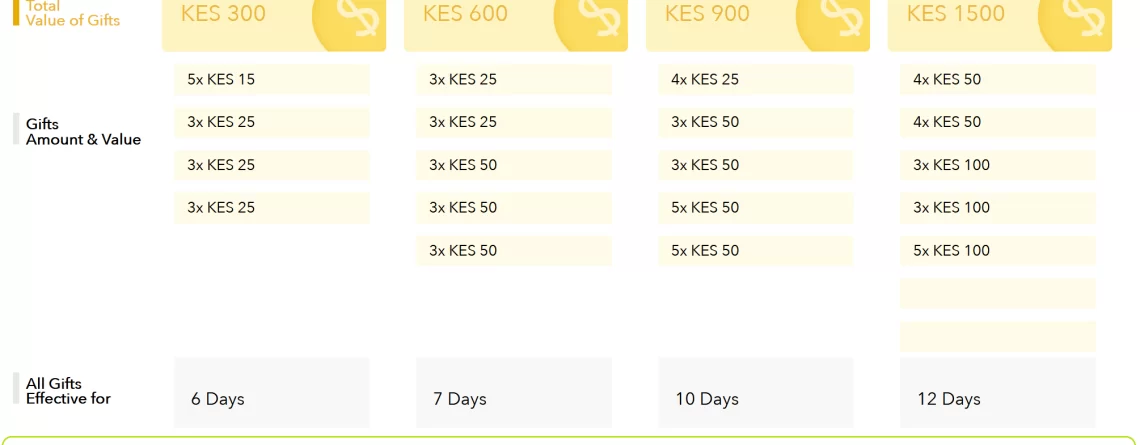This screenshot has height=445, width=1140.
Task: Click the KES 900 amount text
Action: click(707, 13)
